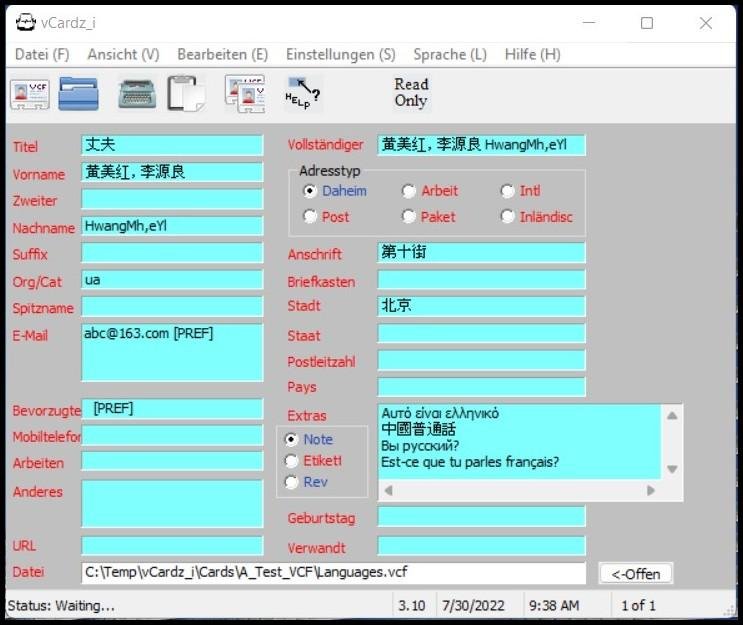Click the Staat input field
The height and width of the screenshot is (625, 743).
pos(481,334)
